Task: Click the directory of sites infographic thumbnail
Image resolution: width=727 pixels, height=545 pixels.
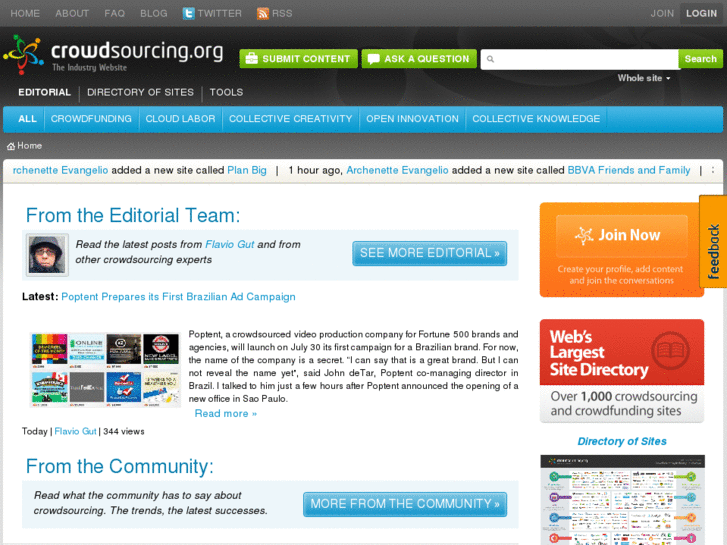Action: (622, 500)
